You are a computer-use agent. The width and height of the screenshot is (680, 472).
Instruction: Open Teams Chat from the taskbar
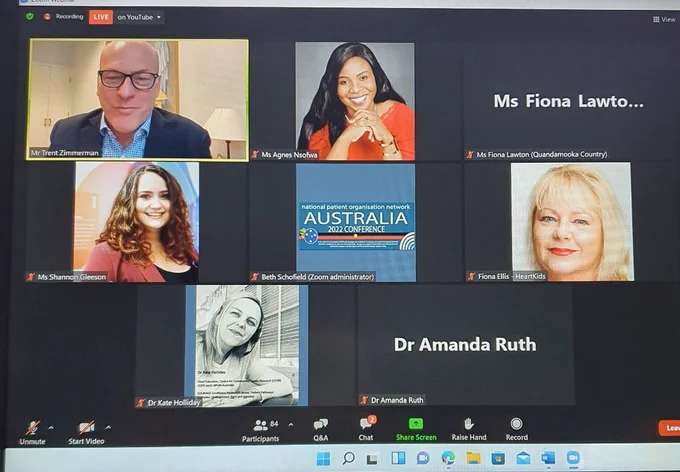(x=423, y=458)
